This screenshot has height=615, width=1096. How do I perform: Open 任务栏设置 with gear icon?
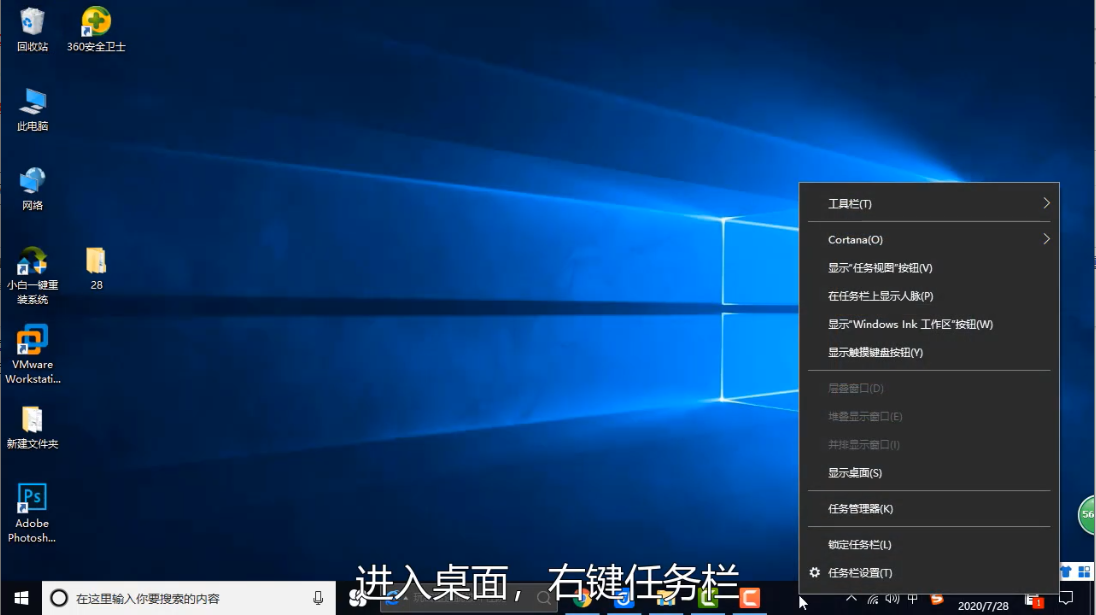point(860,573)
